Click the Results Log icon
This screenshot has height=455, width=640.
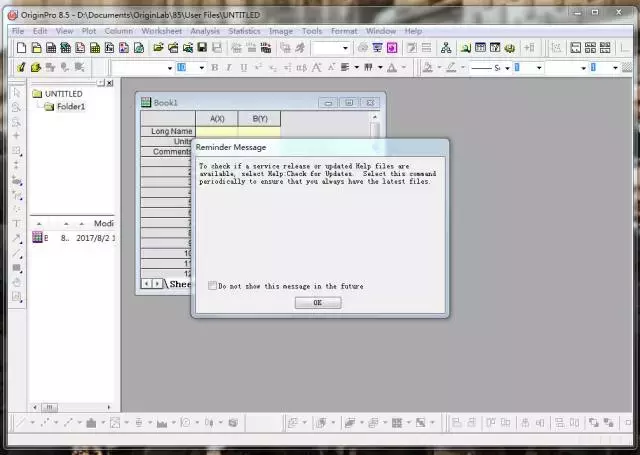466,48
